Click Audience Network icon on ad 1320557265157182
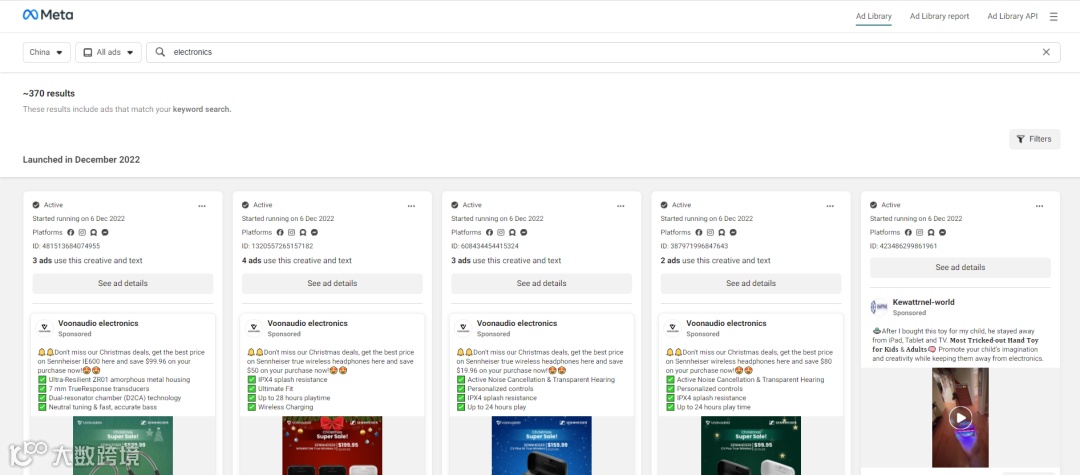The width and height of the screenshot is (1080, 475). coord(303,233)
